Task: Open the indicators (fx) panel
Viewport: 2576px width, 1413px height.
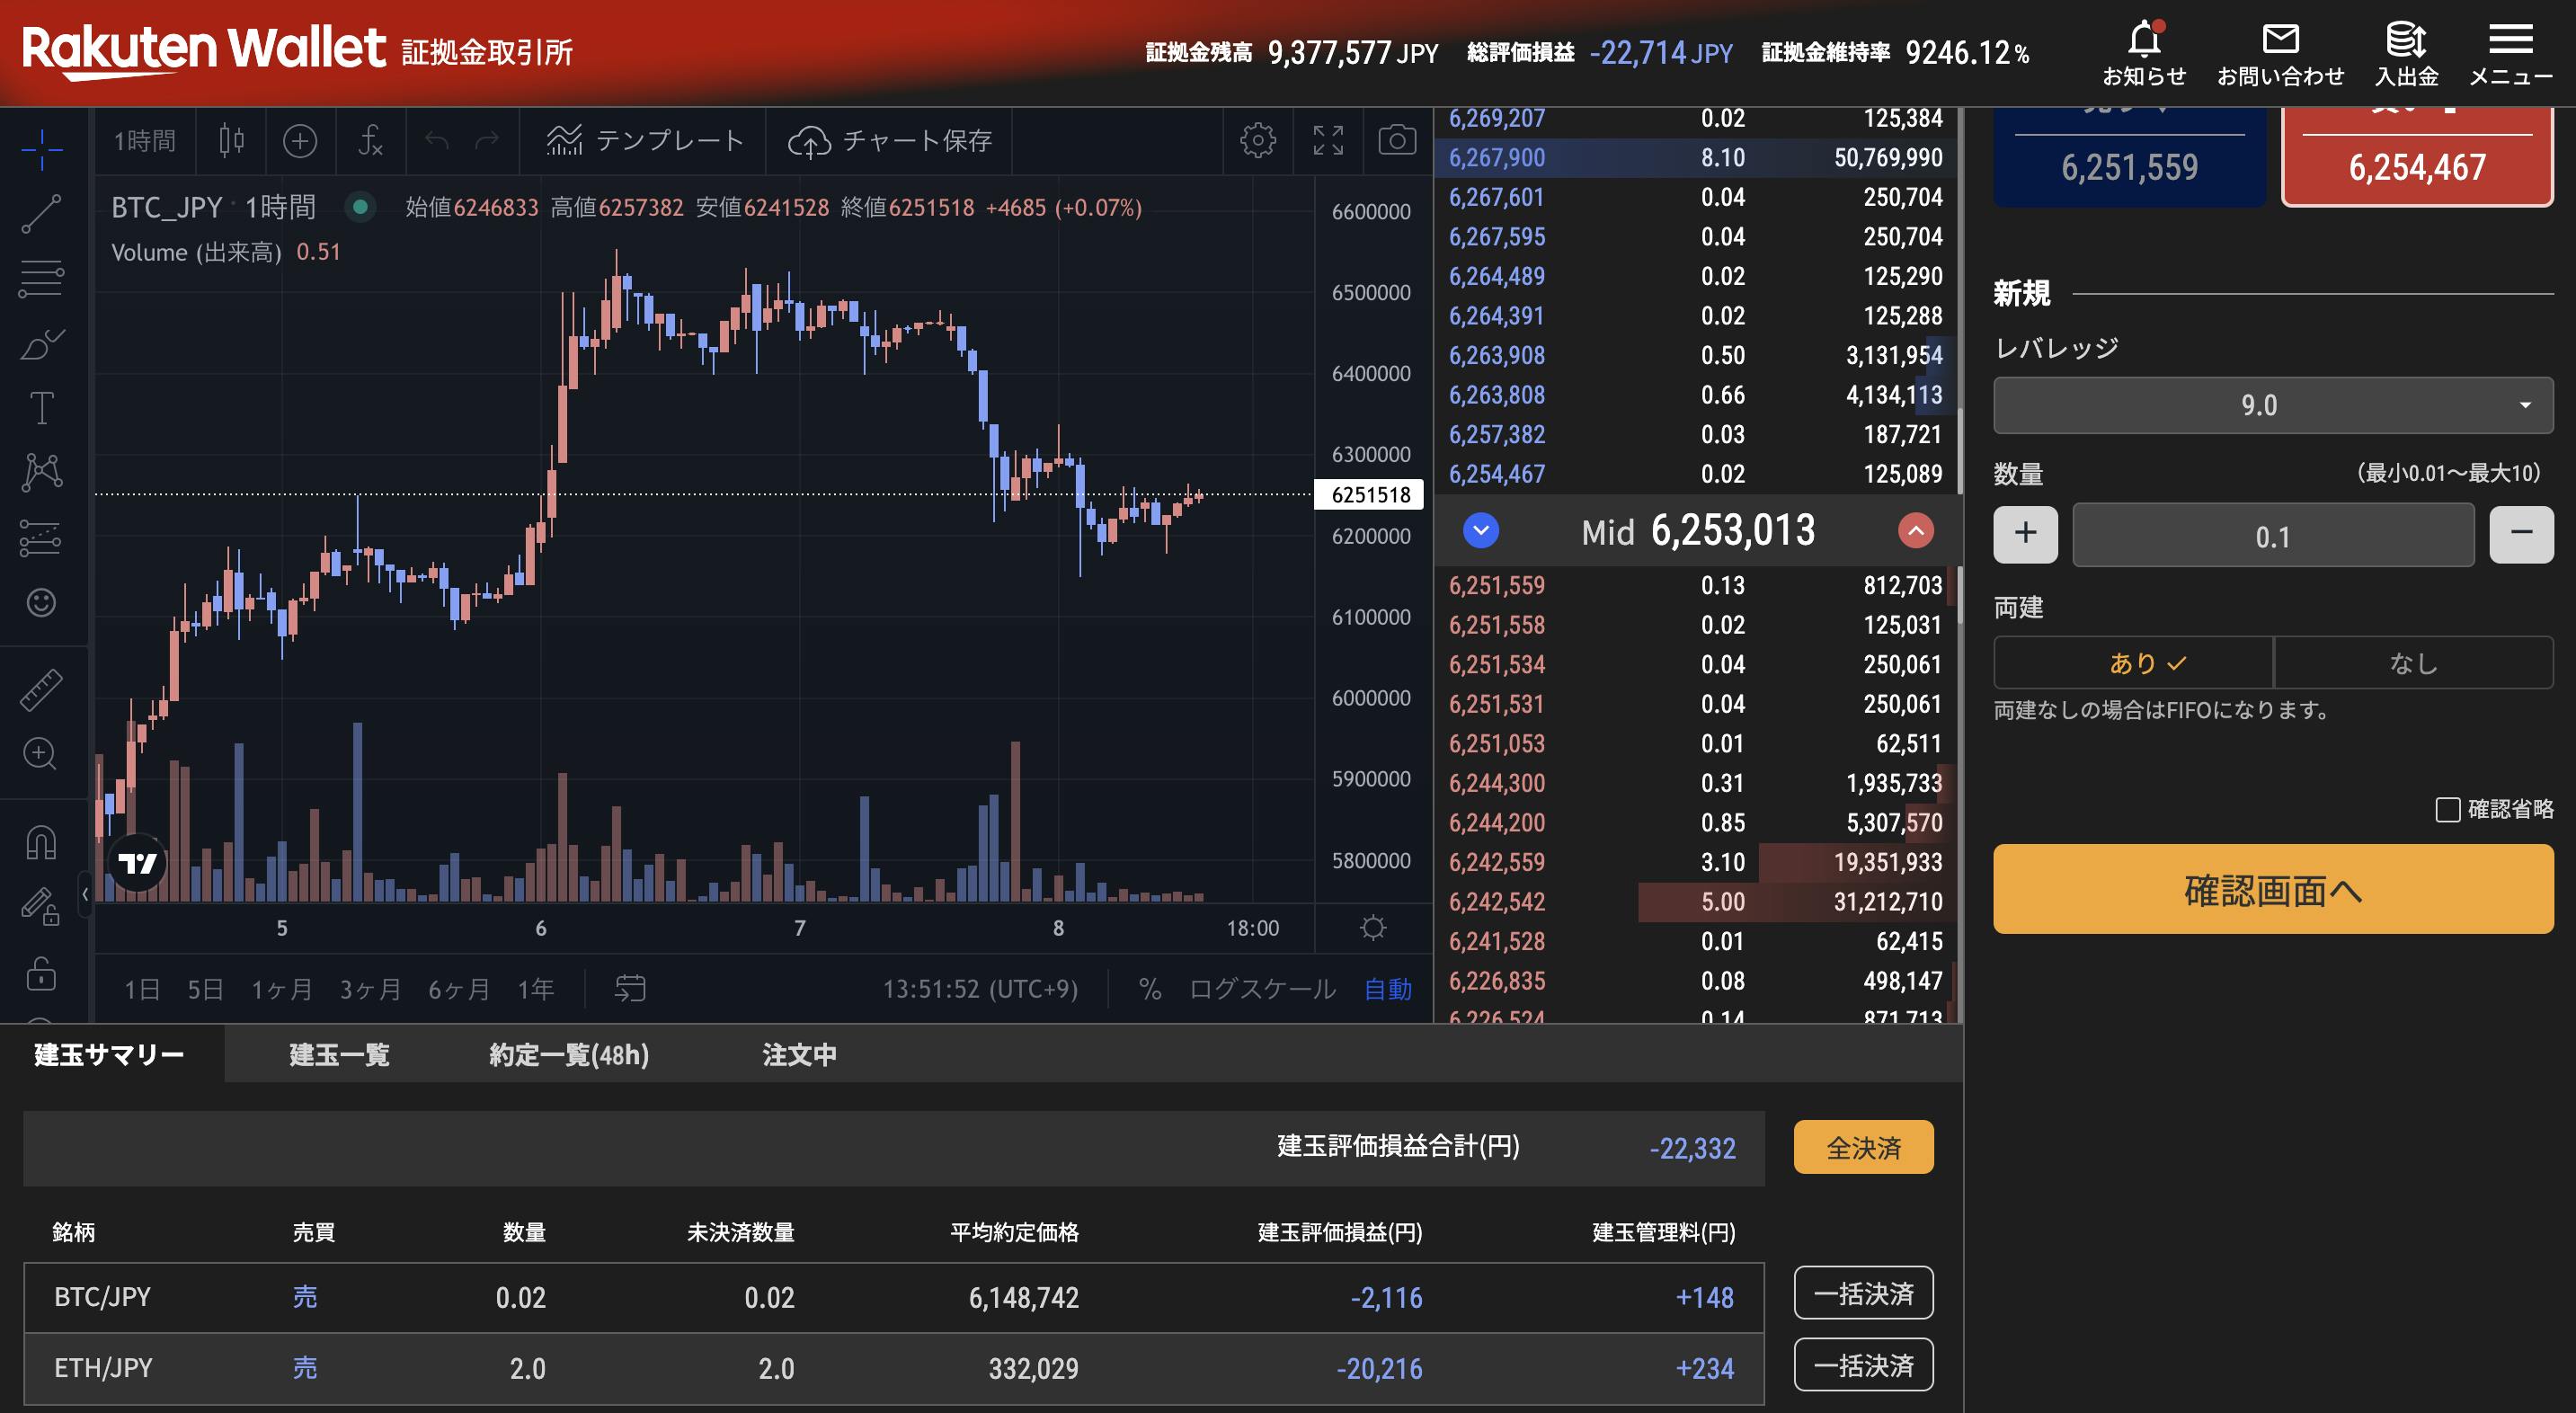Action: click(x=370, y=141)
